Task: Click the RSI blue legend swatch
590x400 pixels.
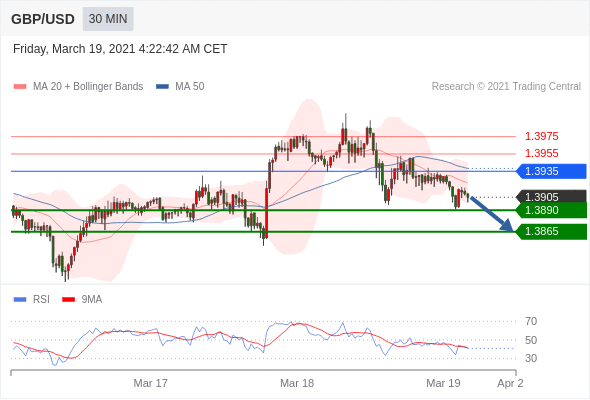Action: tap(20, 300)
